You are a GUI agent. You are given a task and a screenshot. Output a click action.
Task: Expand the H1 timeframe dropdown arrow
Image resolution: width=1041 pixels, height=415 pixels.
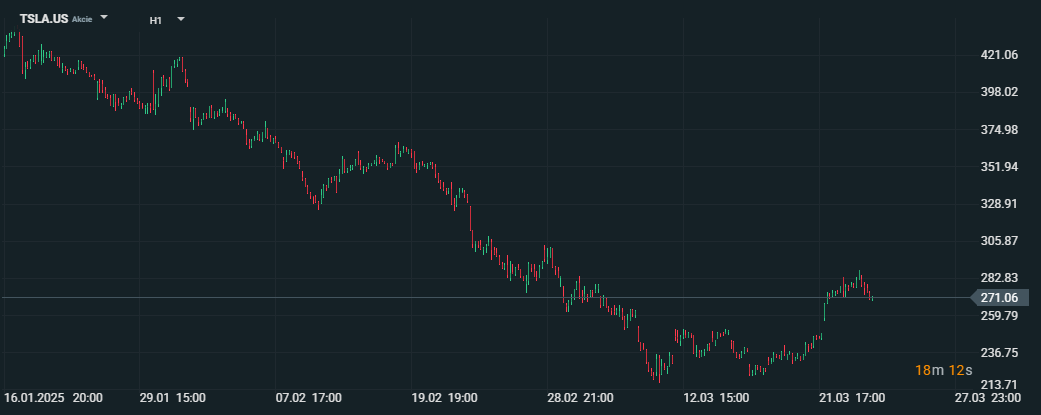pyautogui.click(x=181, y=19)
